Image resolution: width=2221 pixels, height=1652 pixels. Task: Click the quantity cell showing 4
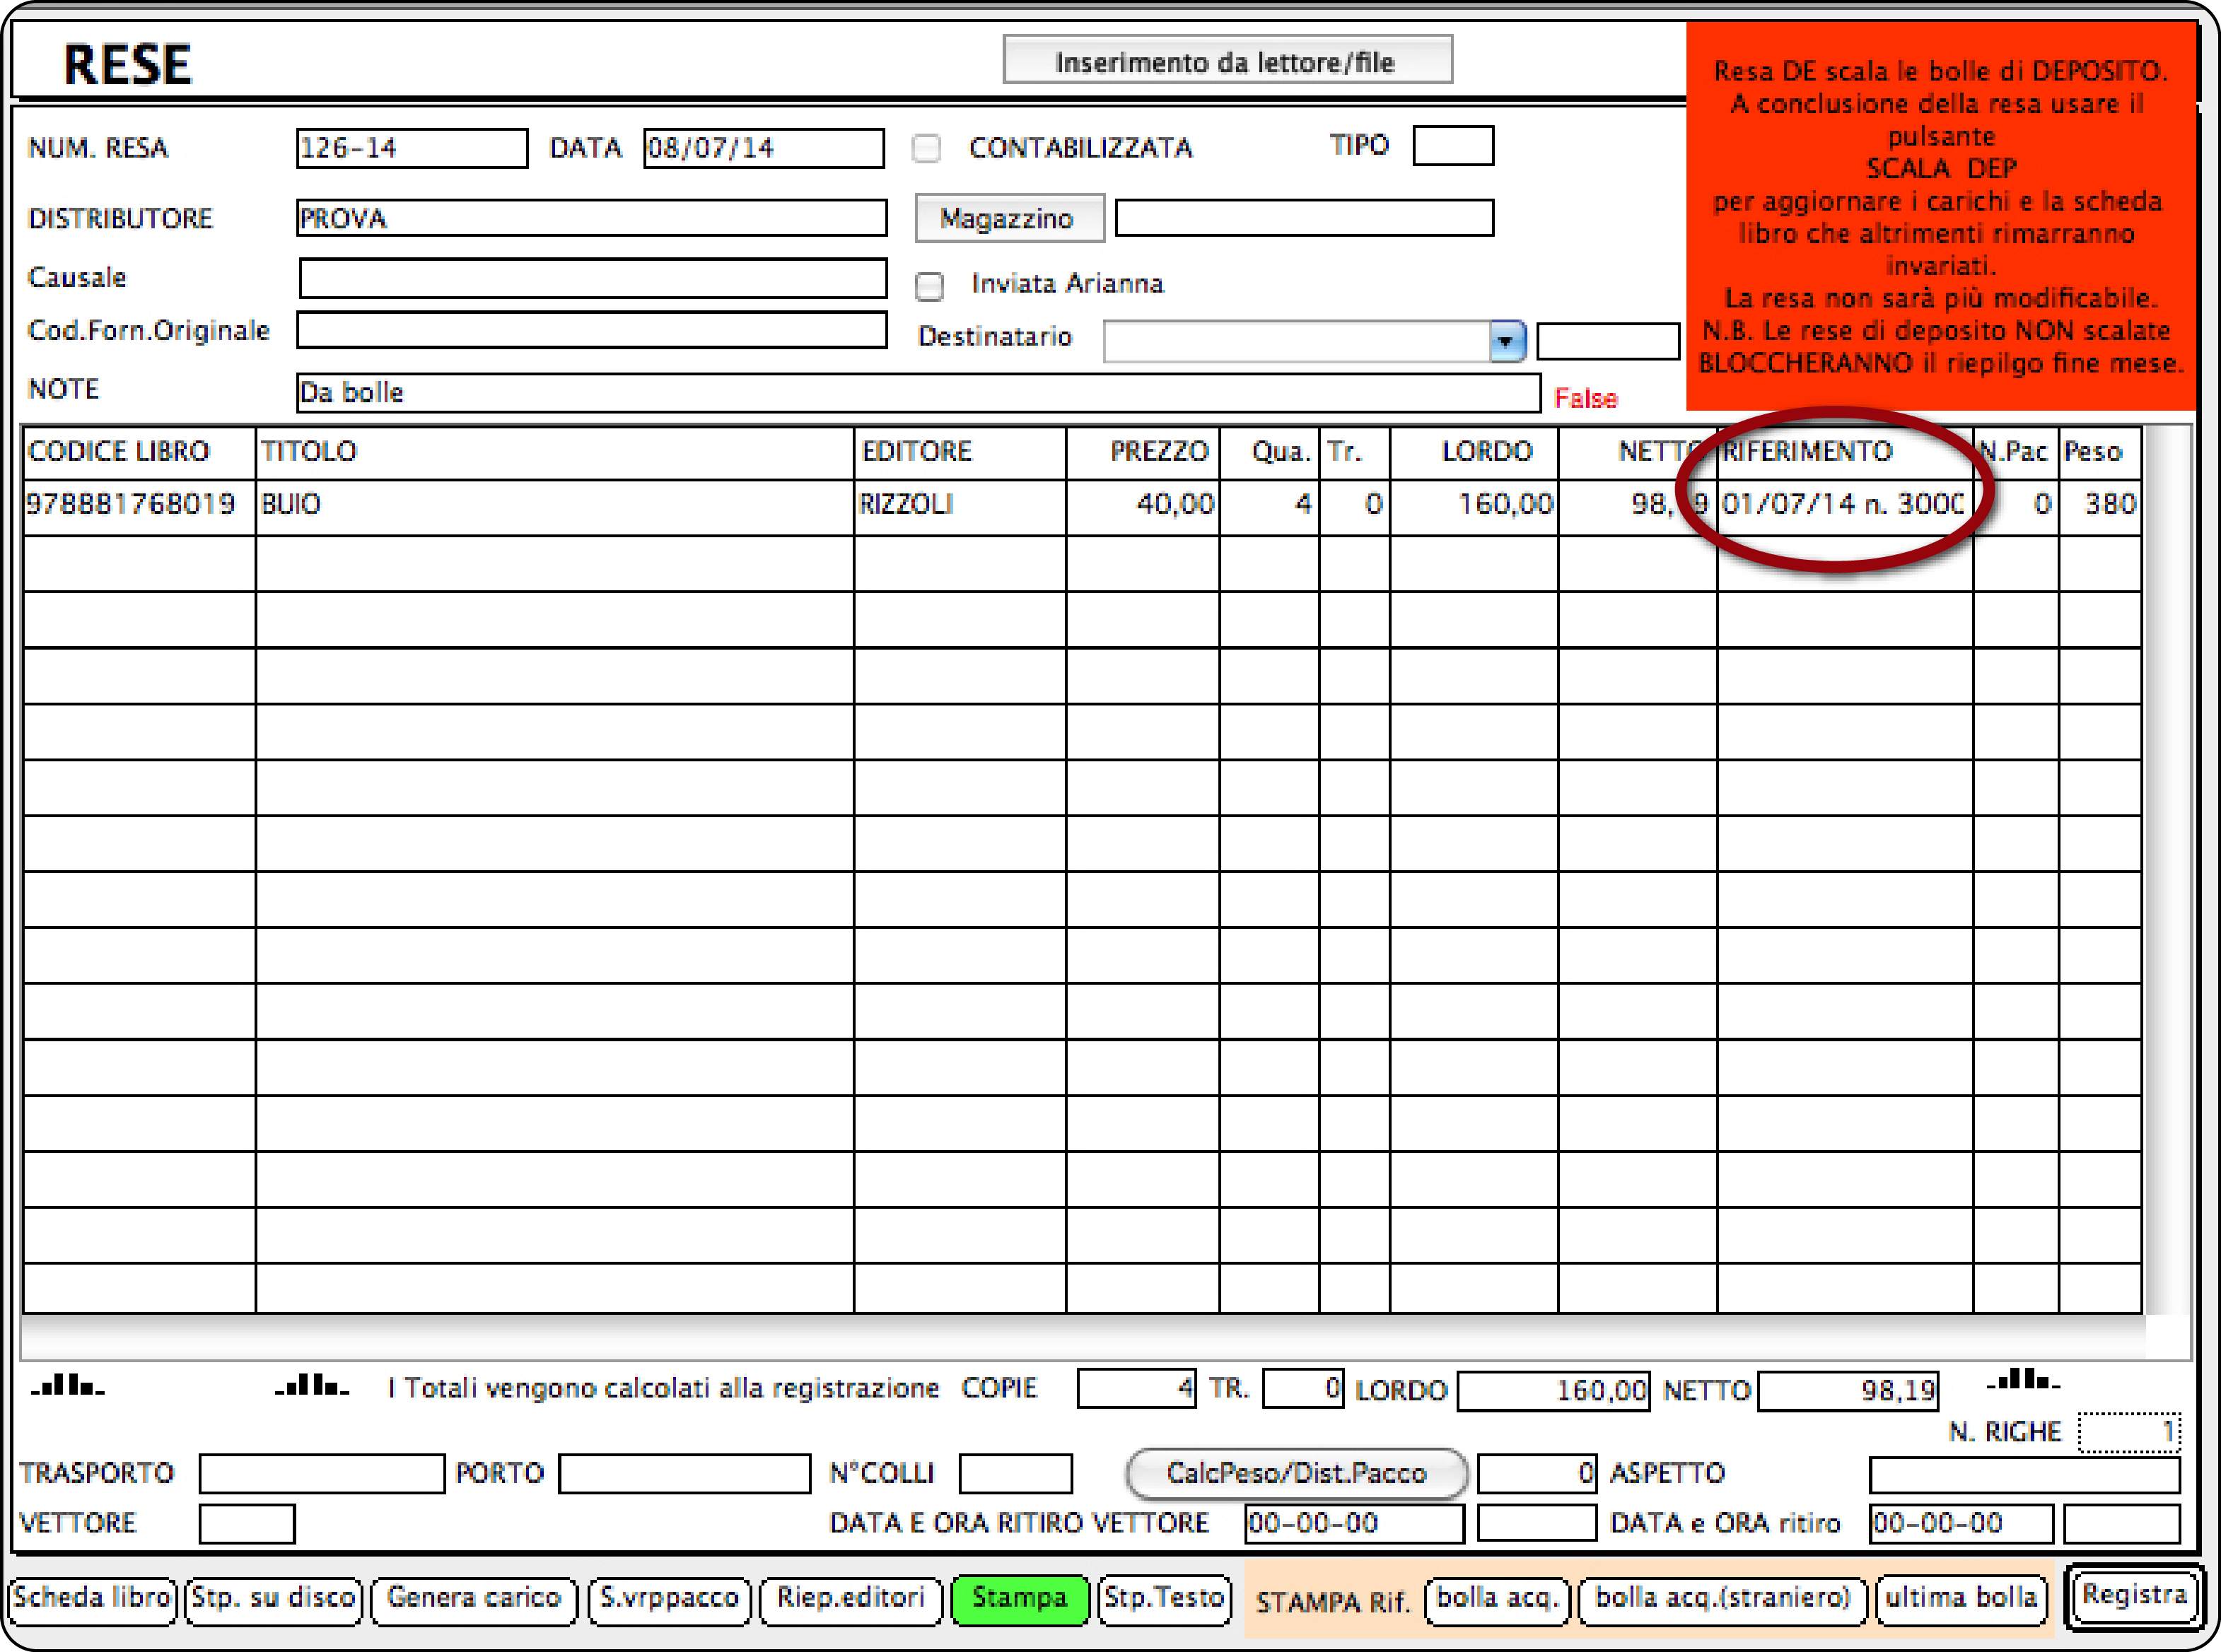pyautogui.click(x=1269, y=507)
